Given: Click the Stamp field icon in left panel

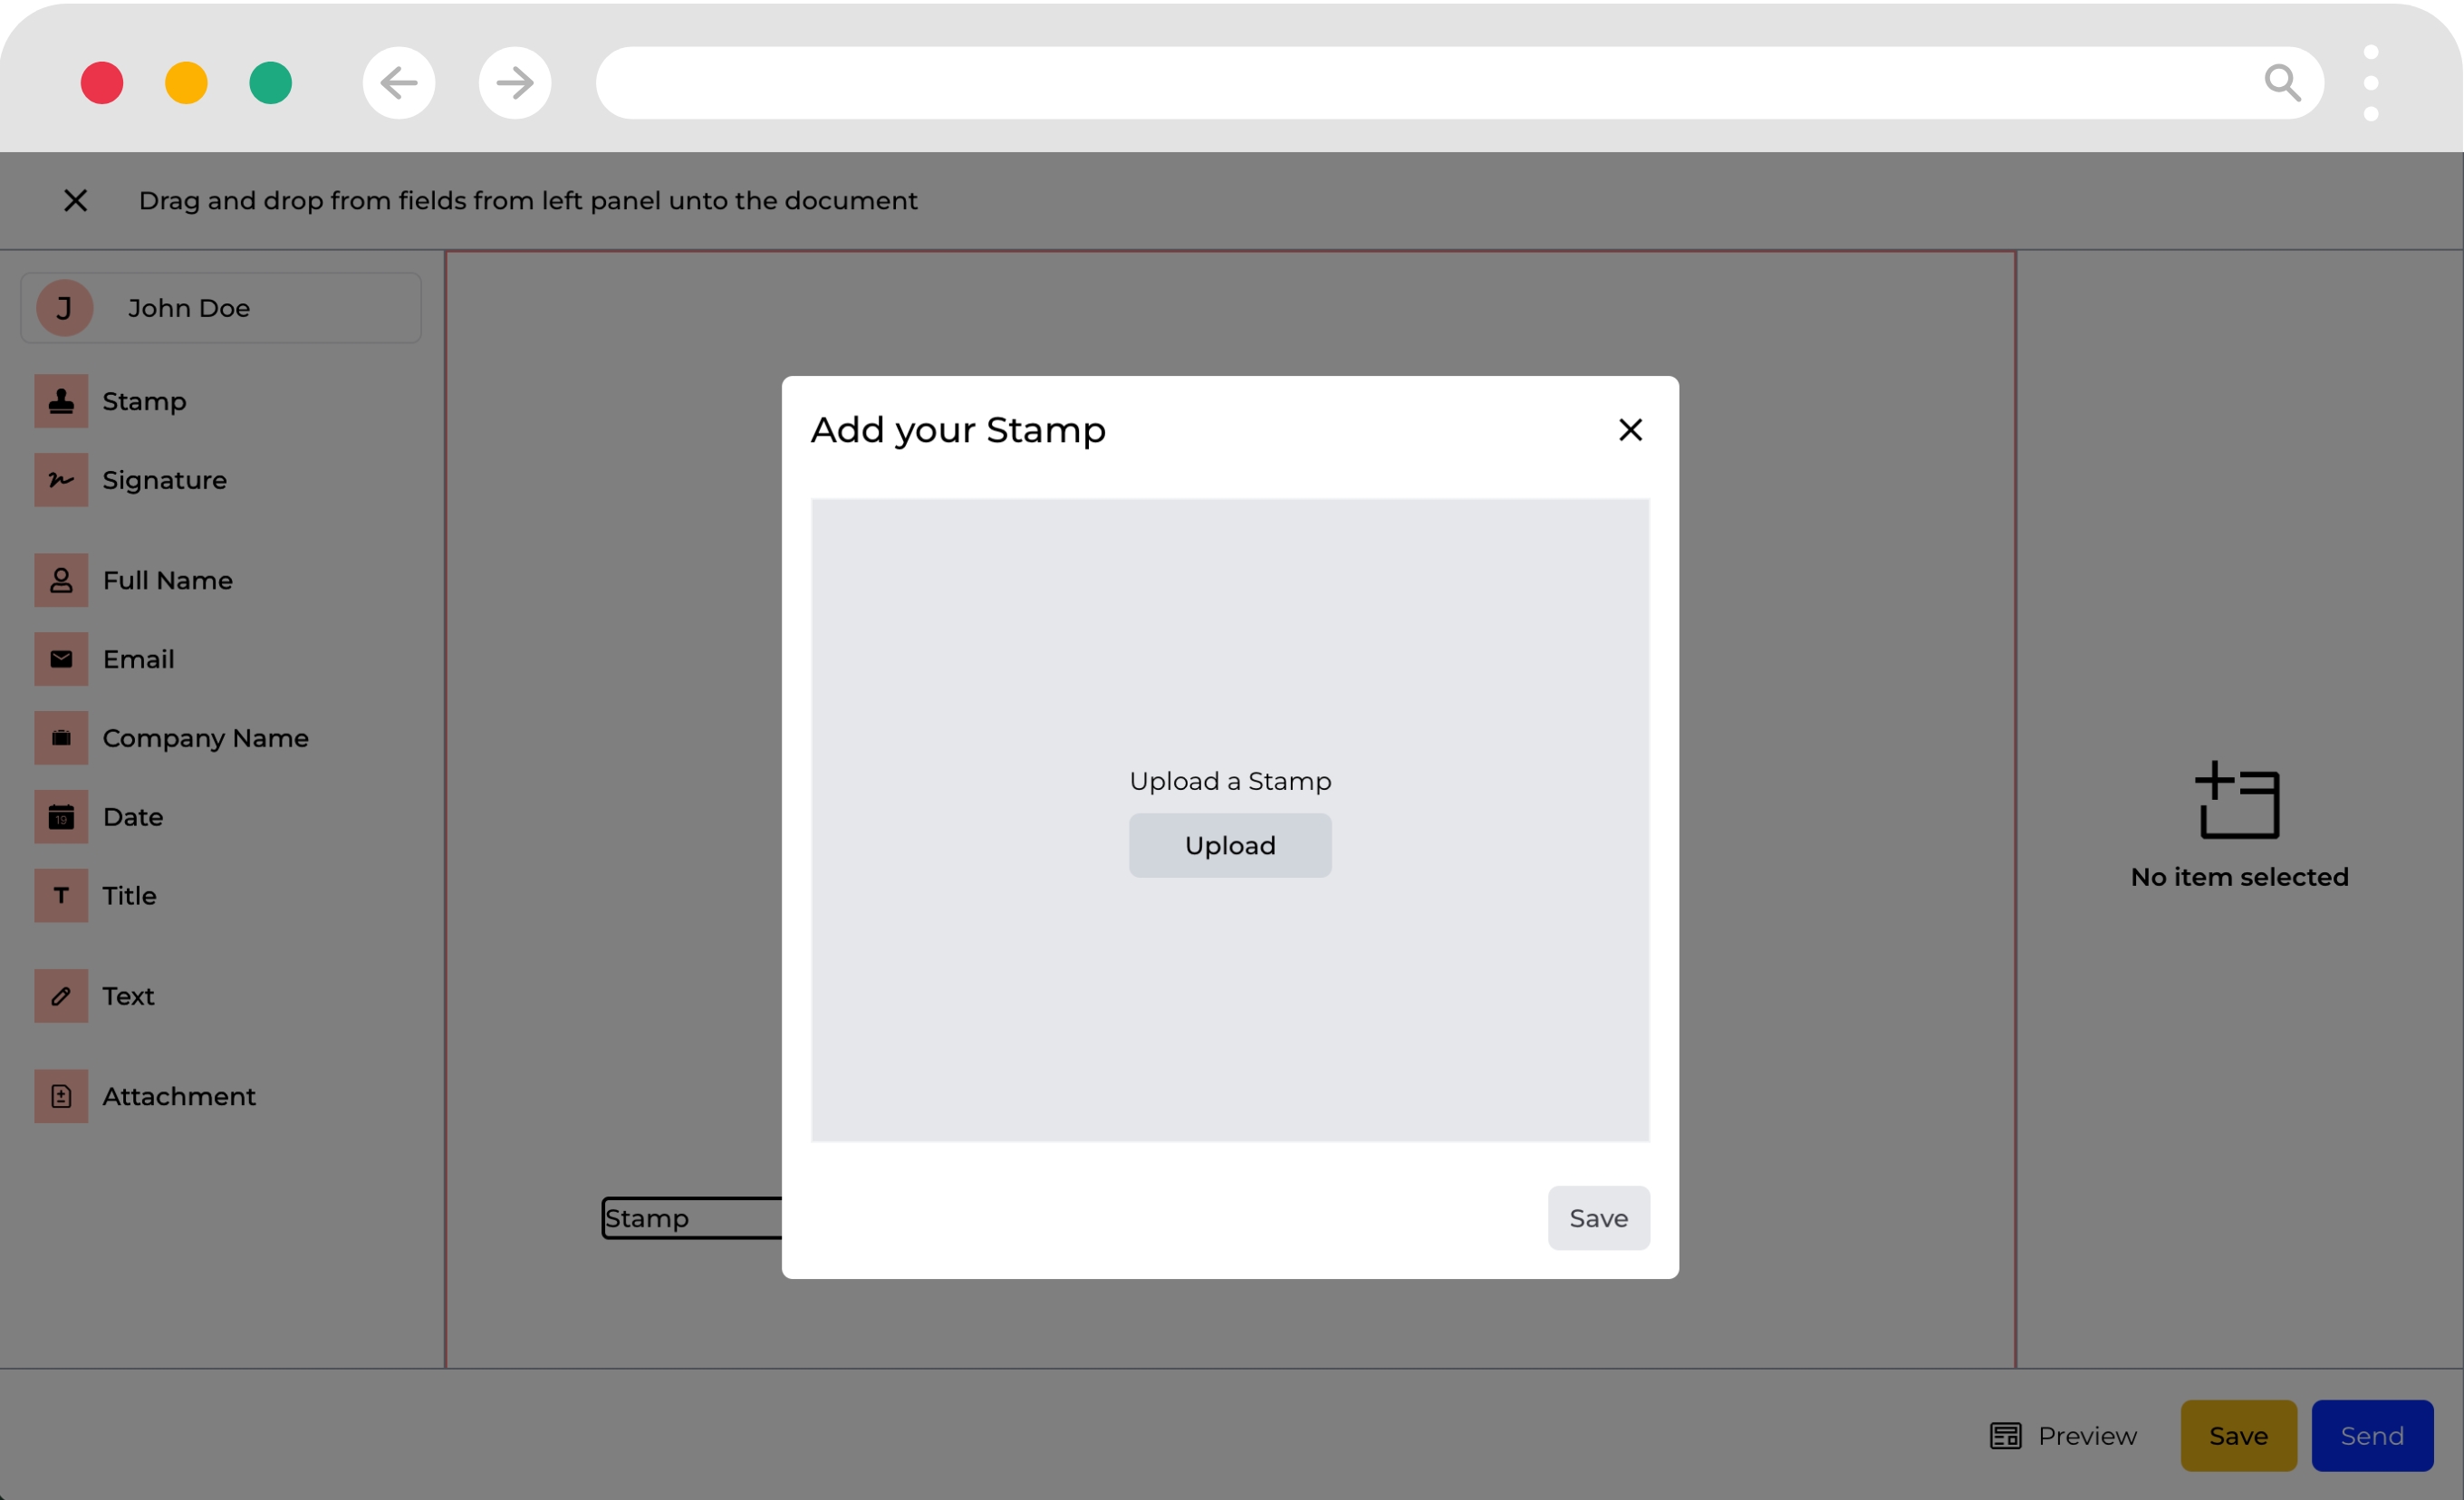Looking at the screenshot, I should click(61, 401).
